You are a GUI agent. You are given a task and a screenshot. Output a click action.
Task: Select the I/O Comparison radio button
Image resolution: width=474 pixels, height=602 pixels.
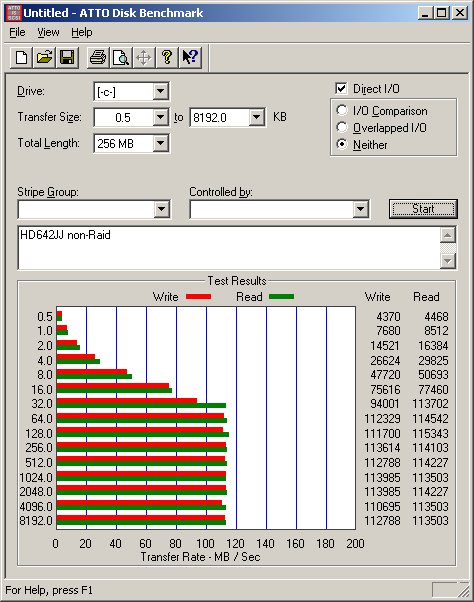[342, 111]
